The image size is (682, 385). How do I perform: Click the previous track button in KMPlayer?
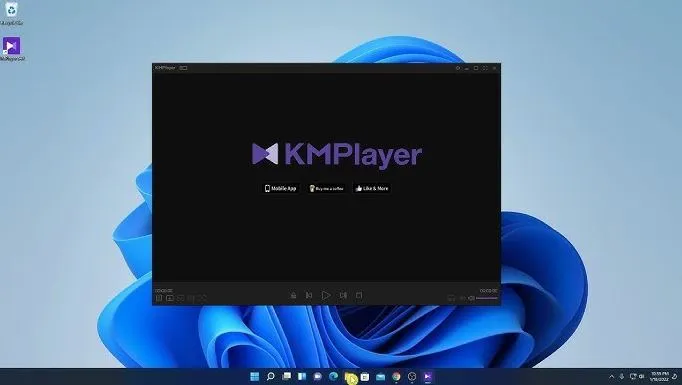pos(309,295)
